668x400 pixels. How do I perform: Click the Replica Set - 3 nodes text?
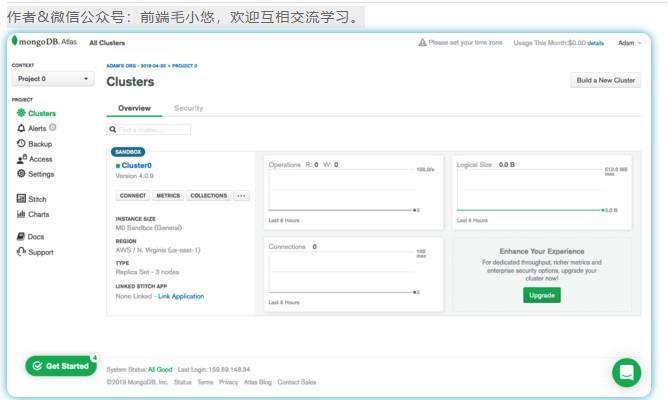click(147, 272)
